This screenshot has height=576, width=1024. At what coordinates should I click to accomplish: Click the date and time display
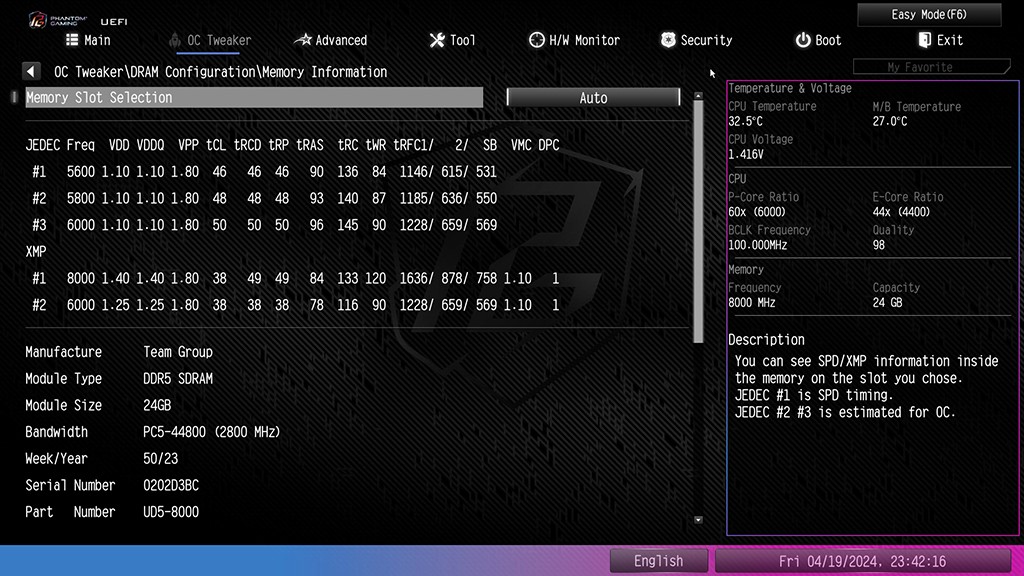click(x=862, y=561)
